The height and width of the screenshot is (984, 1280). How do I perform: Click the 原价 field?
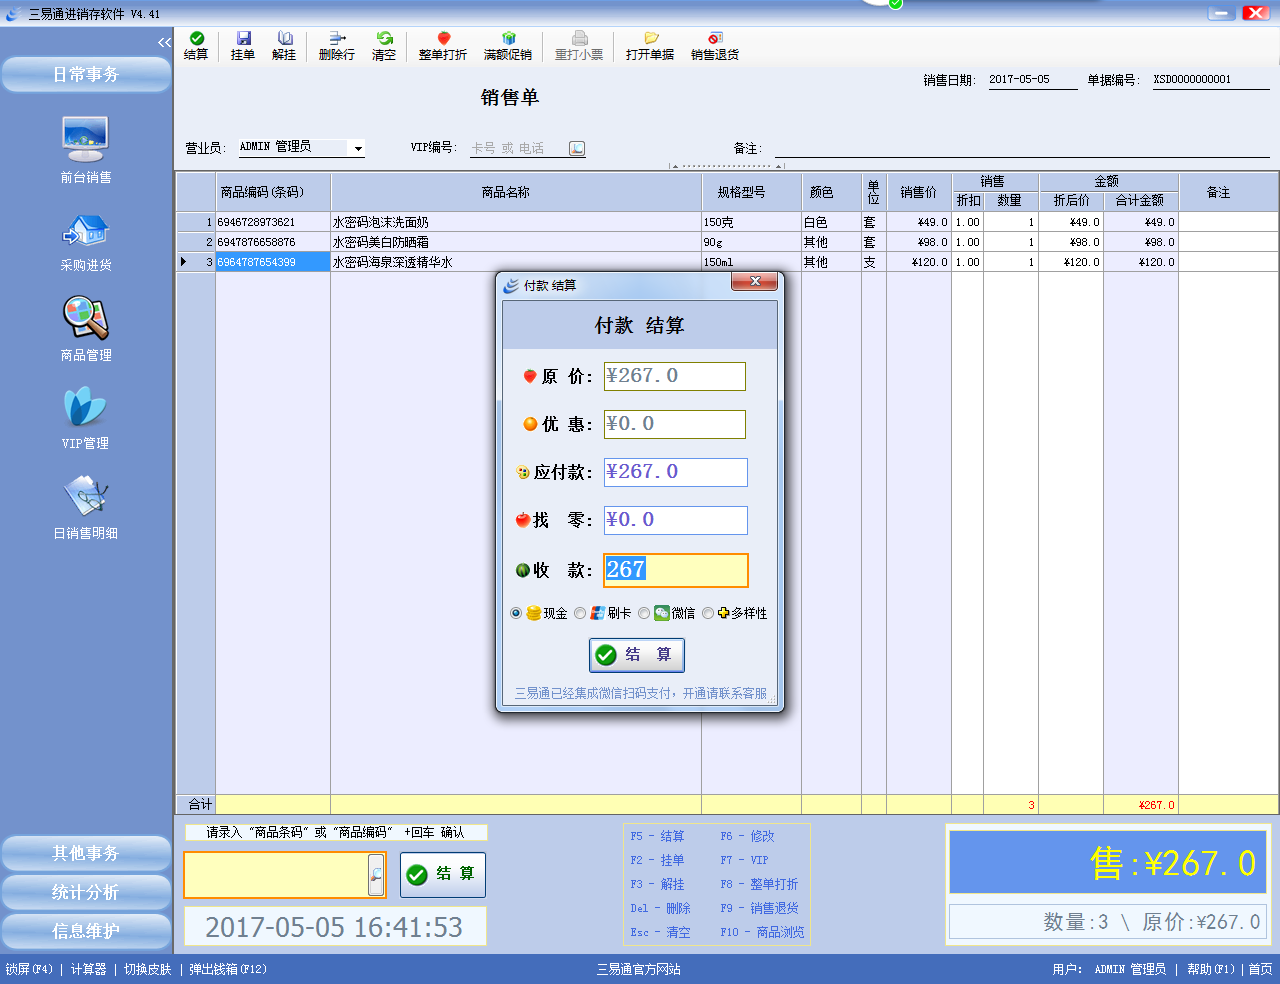coord(675,376)
